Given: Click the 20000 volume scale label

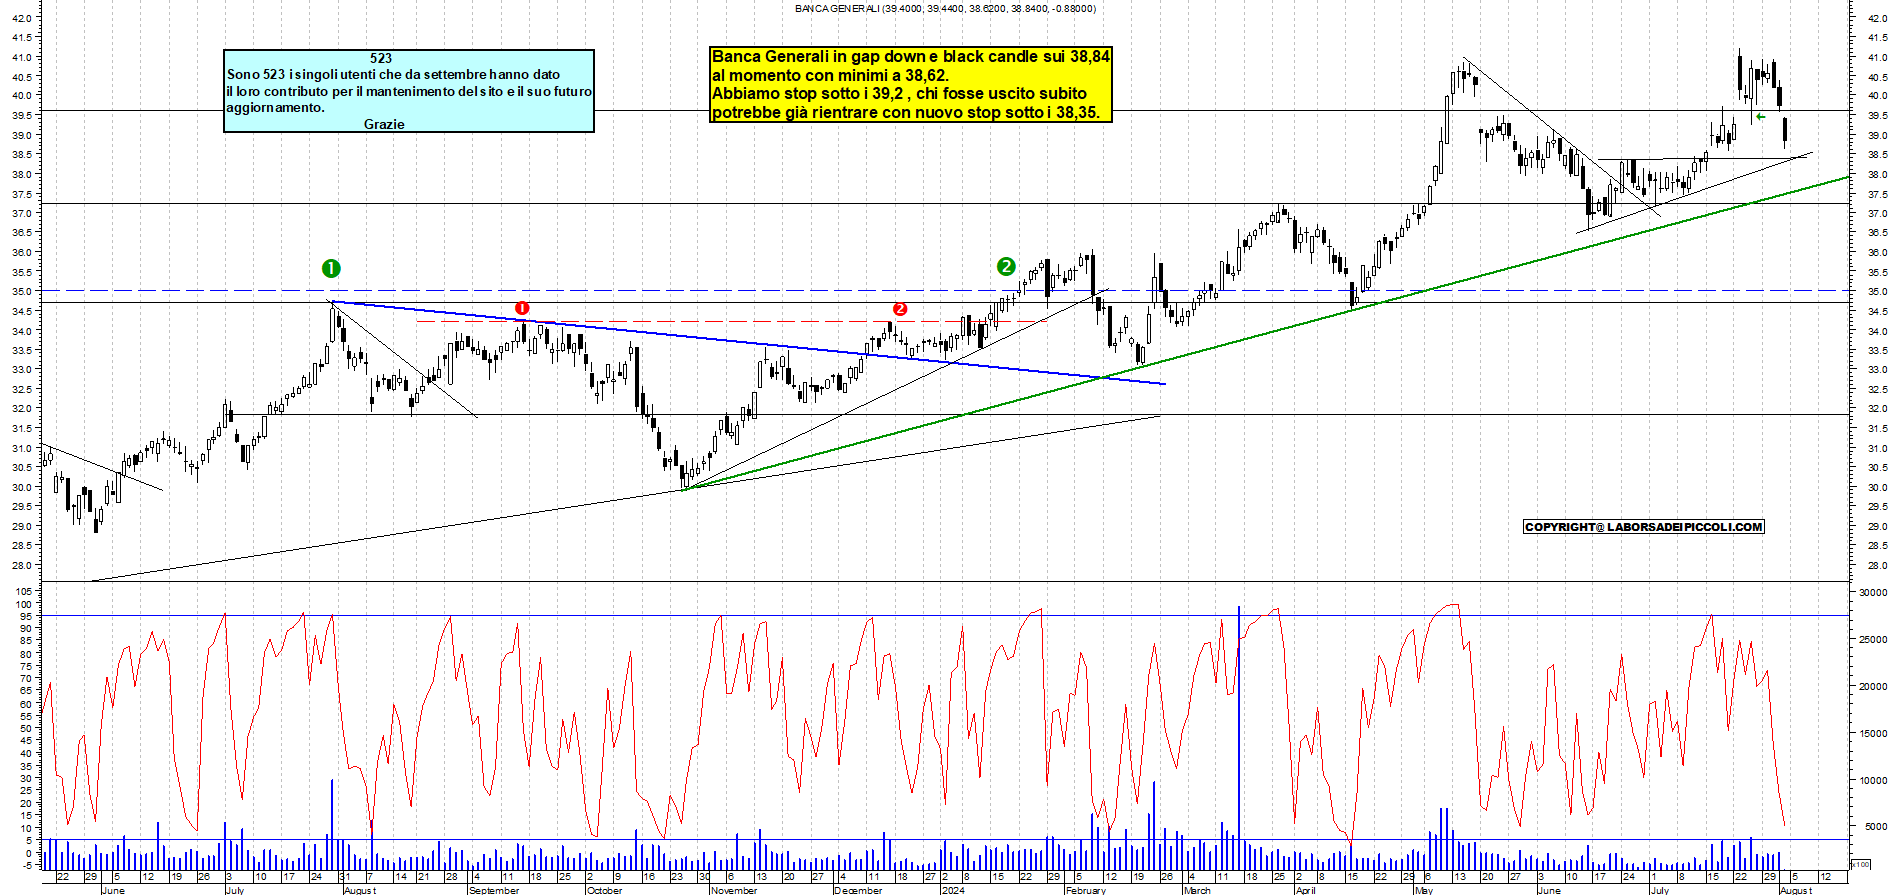Looking at the screenshot, I should click(1873, 687).
